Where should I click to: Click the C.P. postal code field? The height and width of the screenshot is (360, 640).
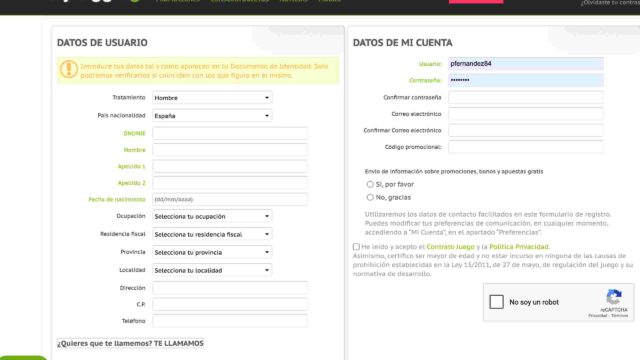230,304
